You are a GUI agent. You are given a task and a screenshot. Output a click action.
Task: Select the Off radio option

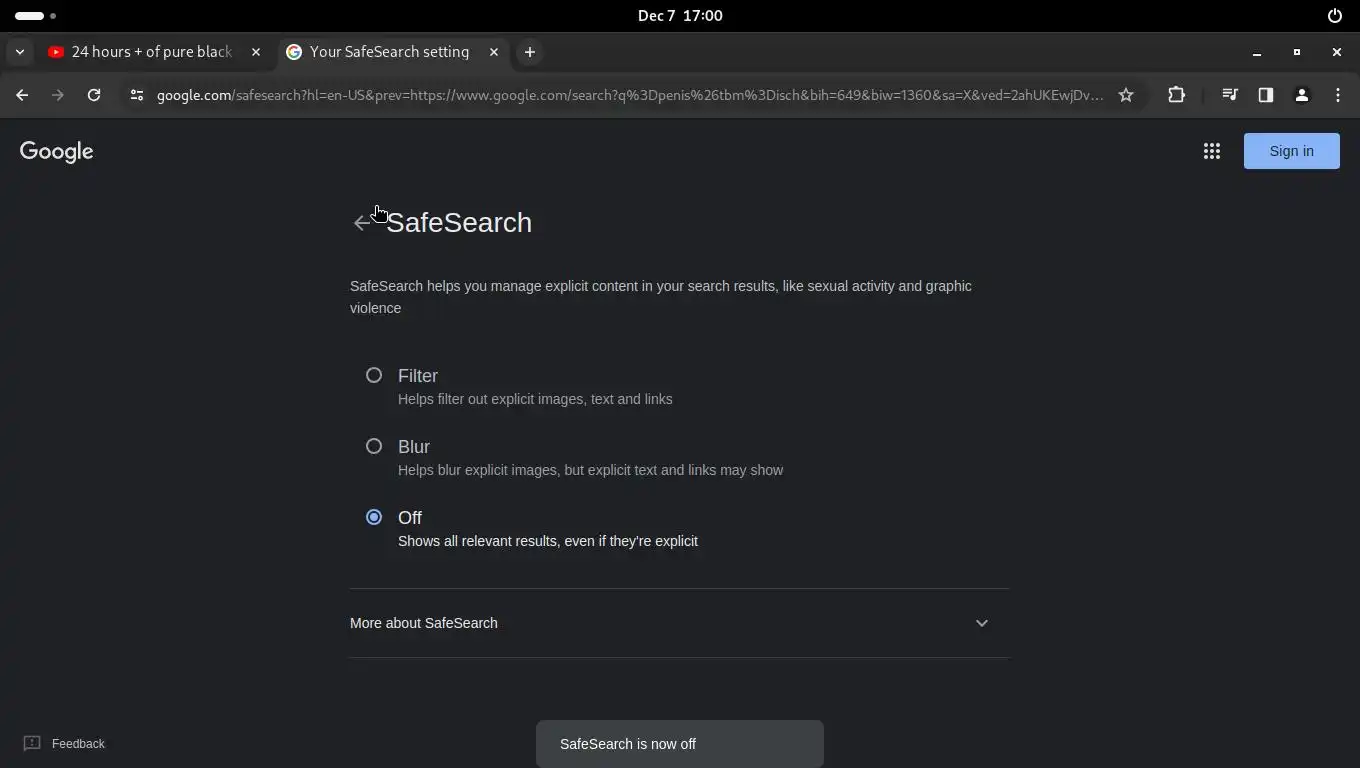[374, 517]
